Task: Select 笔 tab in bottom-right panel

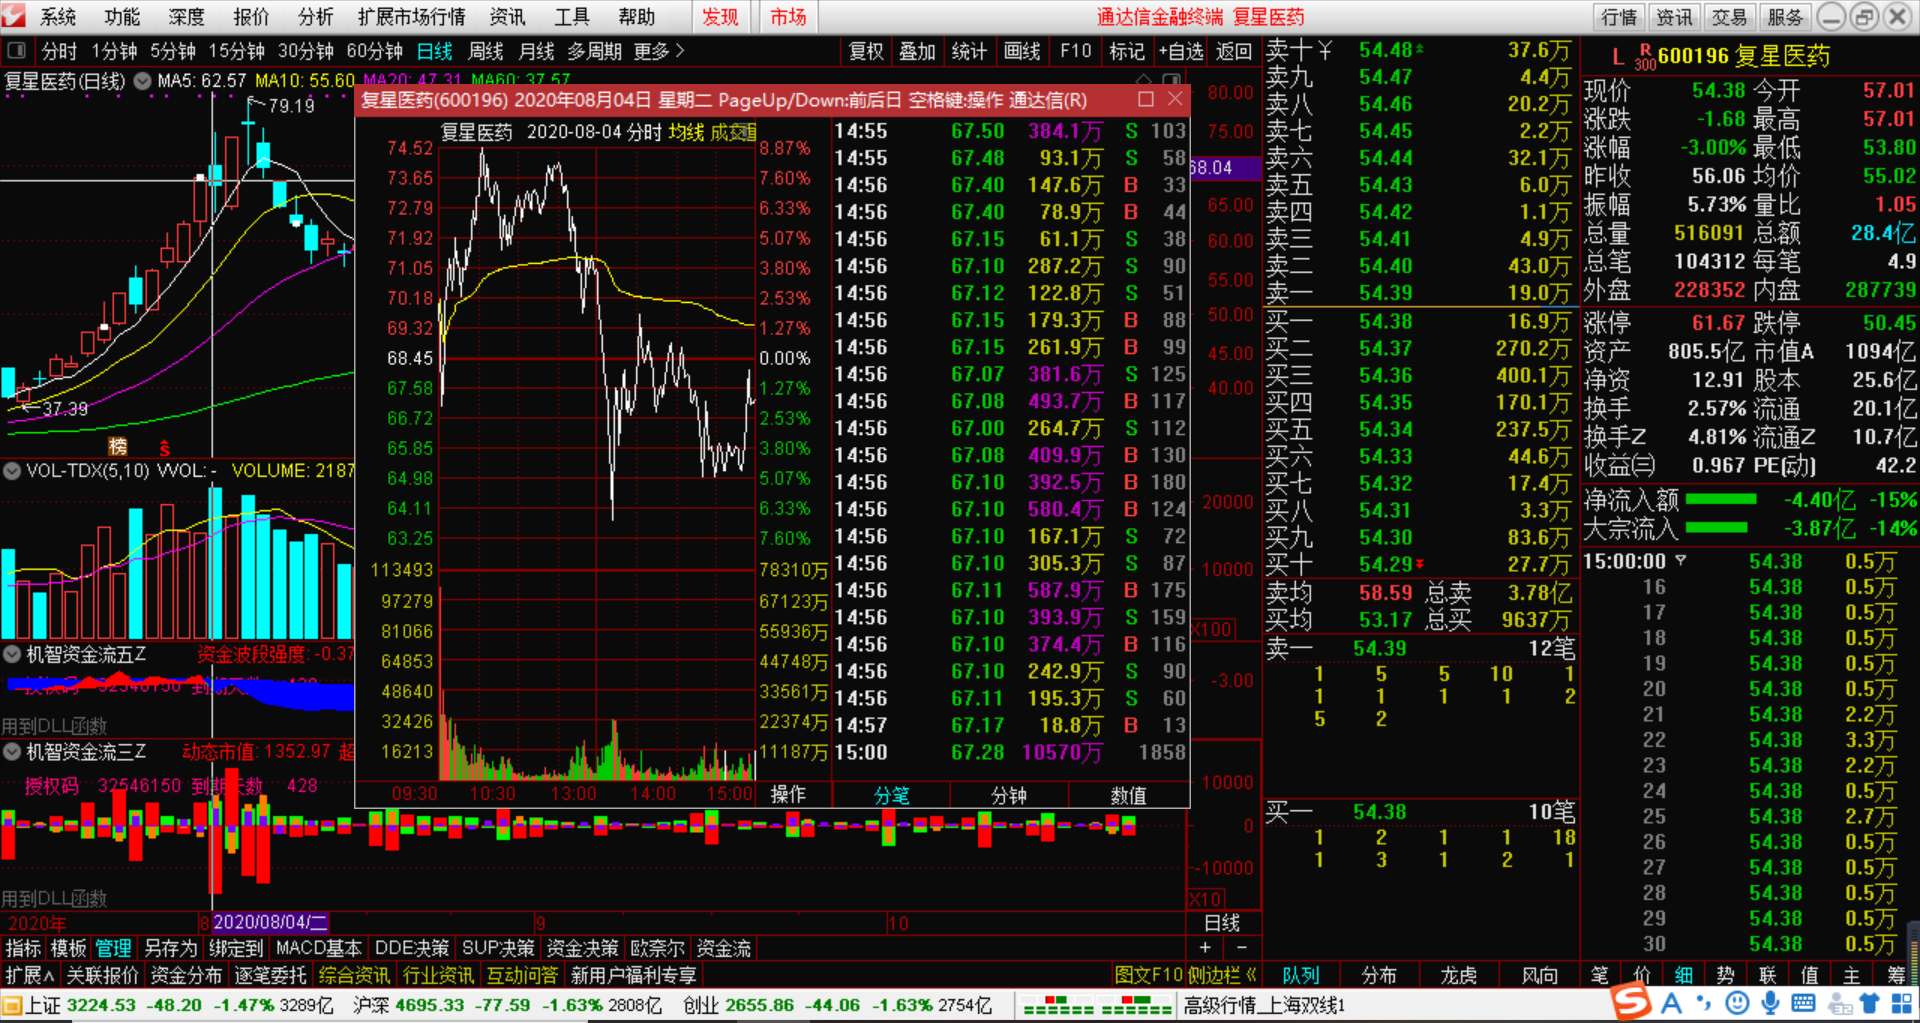Action: [1600, 975]
